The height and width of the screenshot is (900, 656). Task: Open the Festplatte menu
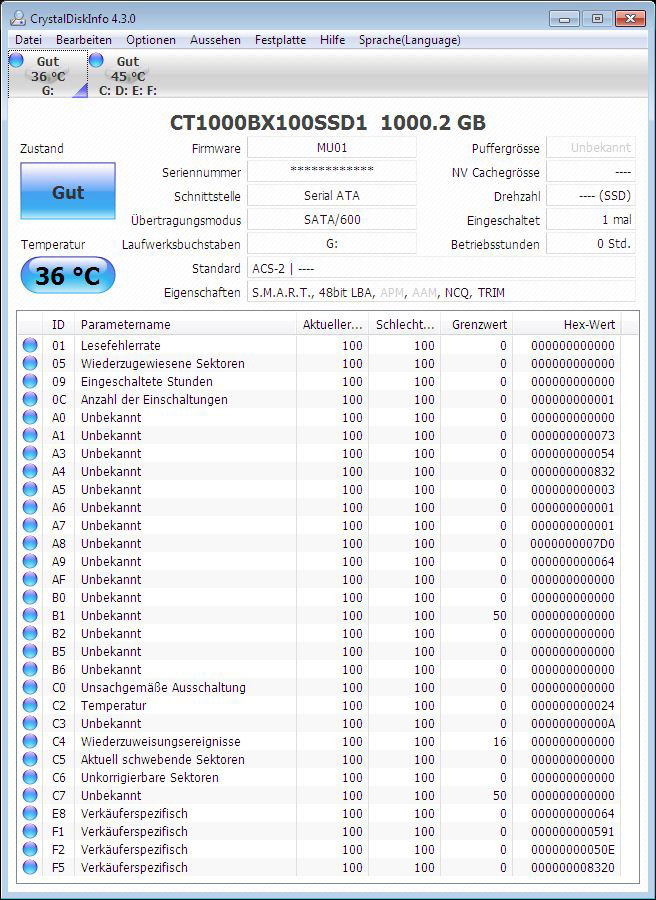pyautogui.click(x=280, y=40)
